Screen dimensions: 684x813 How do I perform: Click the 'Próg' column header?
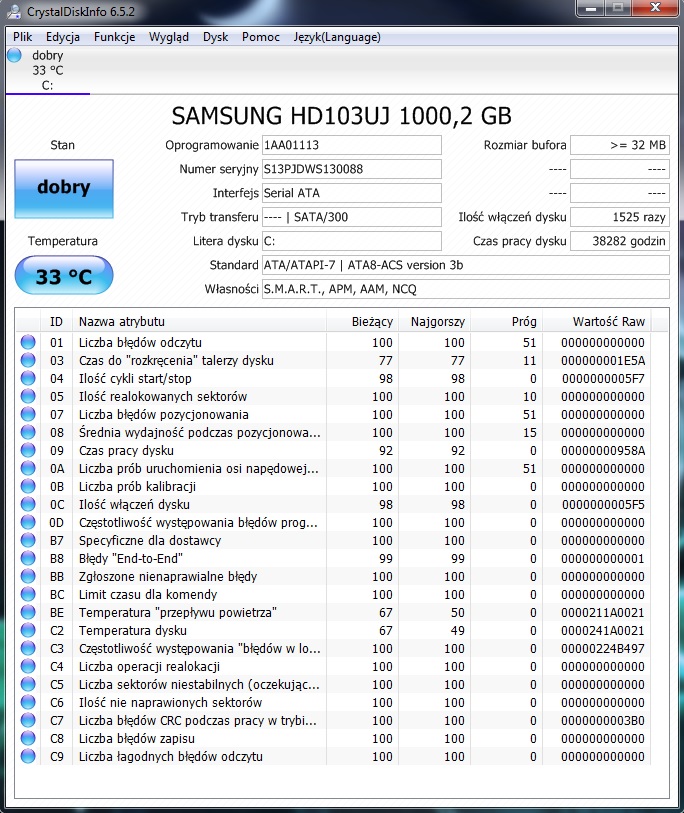pos(506,321)
